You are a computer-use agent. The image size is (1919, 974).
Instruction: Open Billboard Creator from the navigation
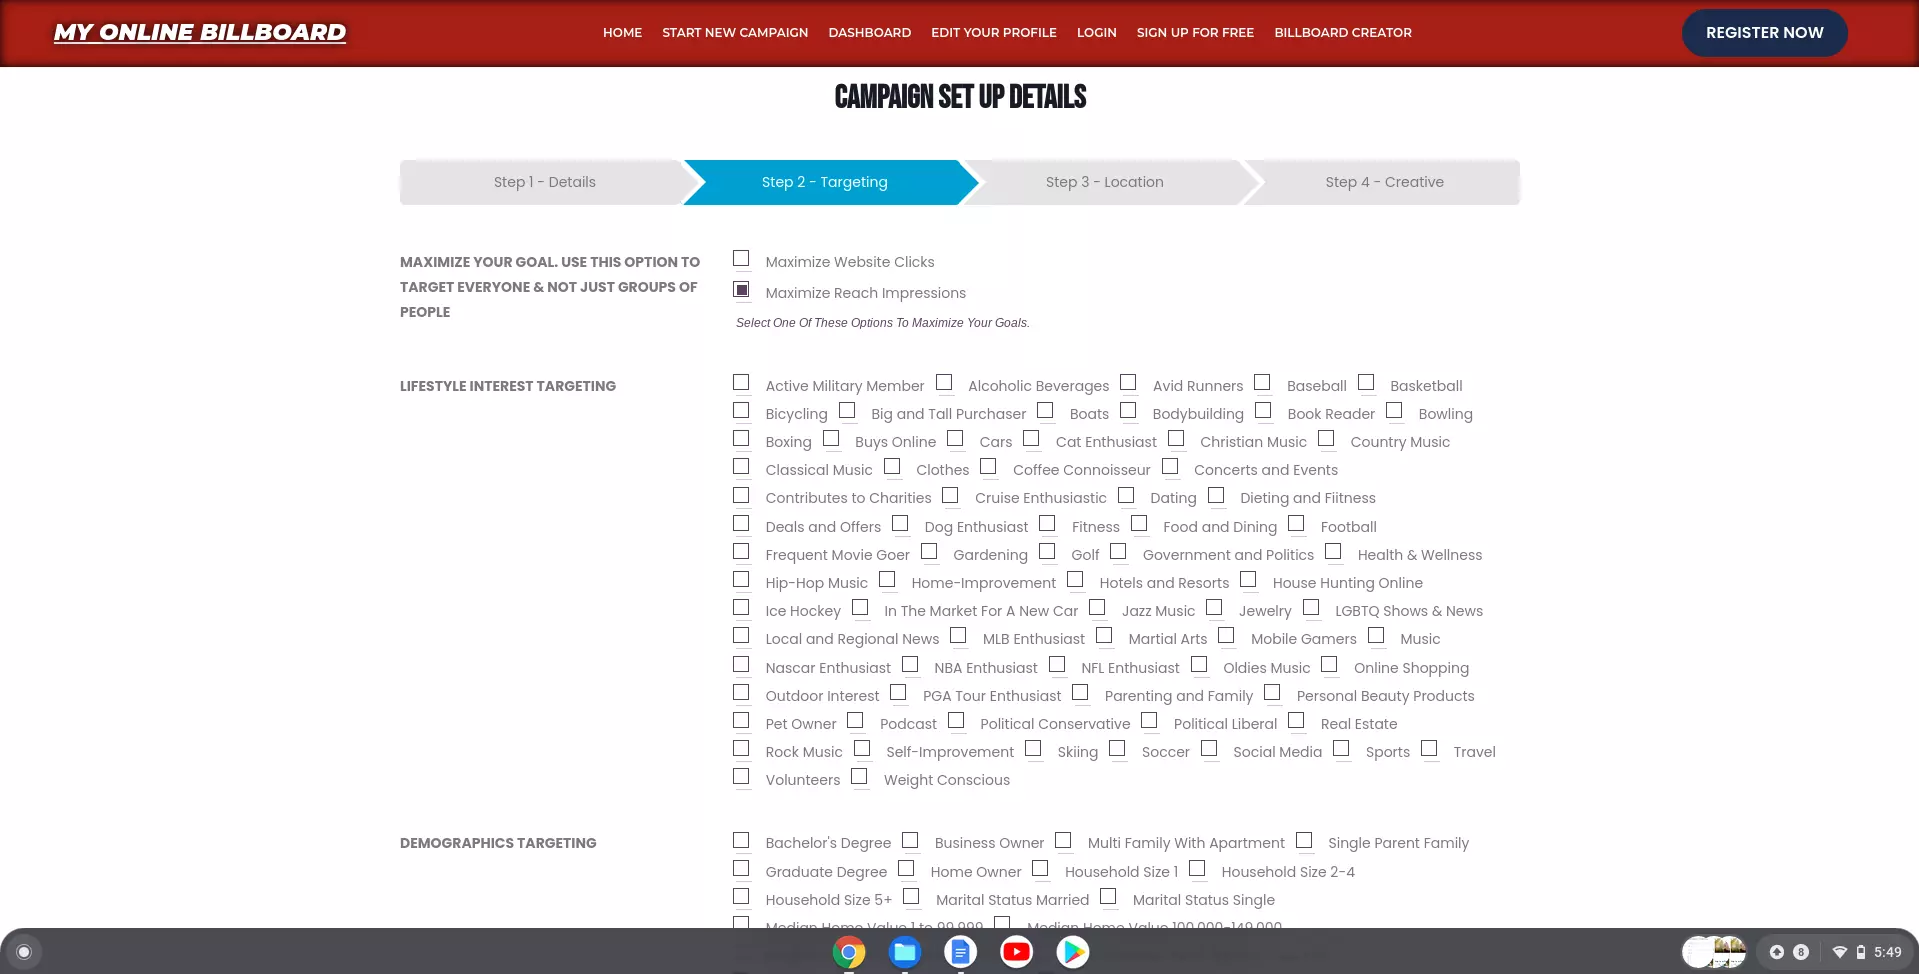click(x=1342, y=33)
